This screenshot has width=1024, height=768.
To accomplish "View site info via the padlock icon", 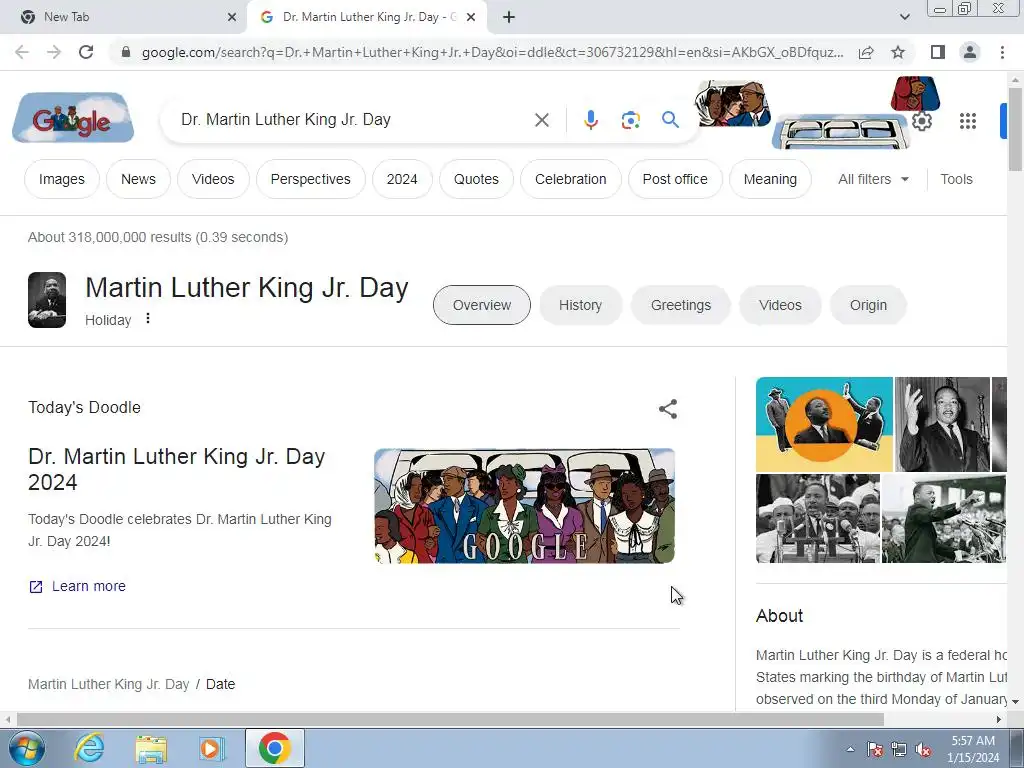I will pos(126,52).
